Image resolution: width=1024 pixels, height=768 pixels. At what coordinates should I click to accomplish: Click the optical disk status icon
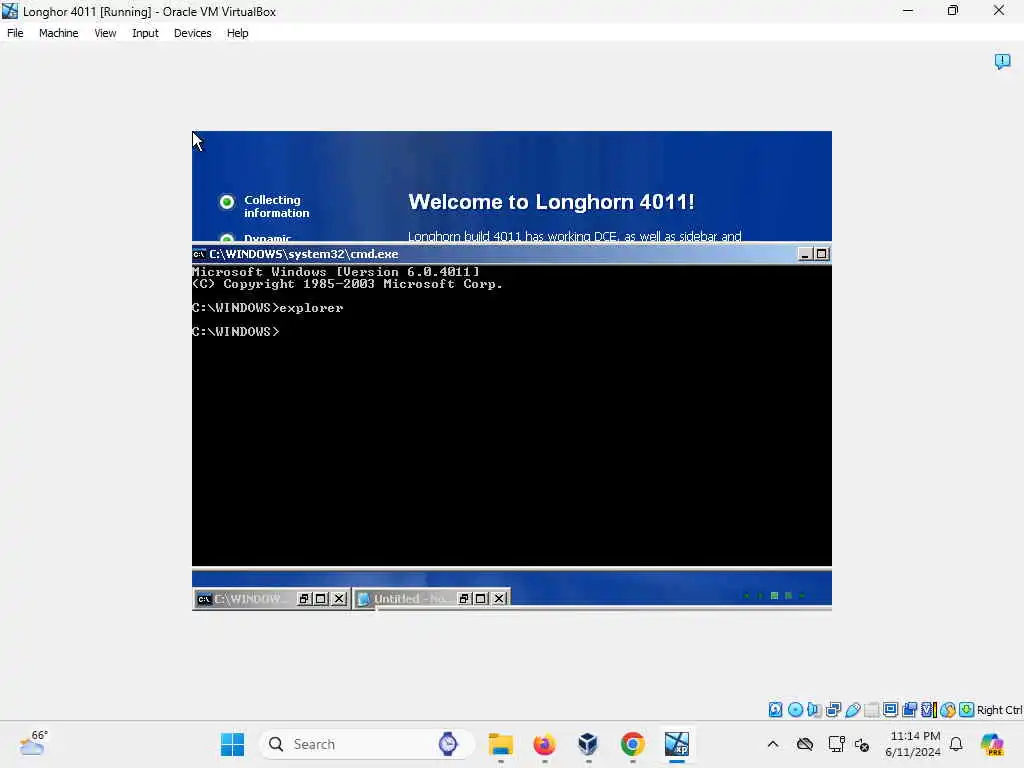click(x=795, y=710)
